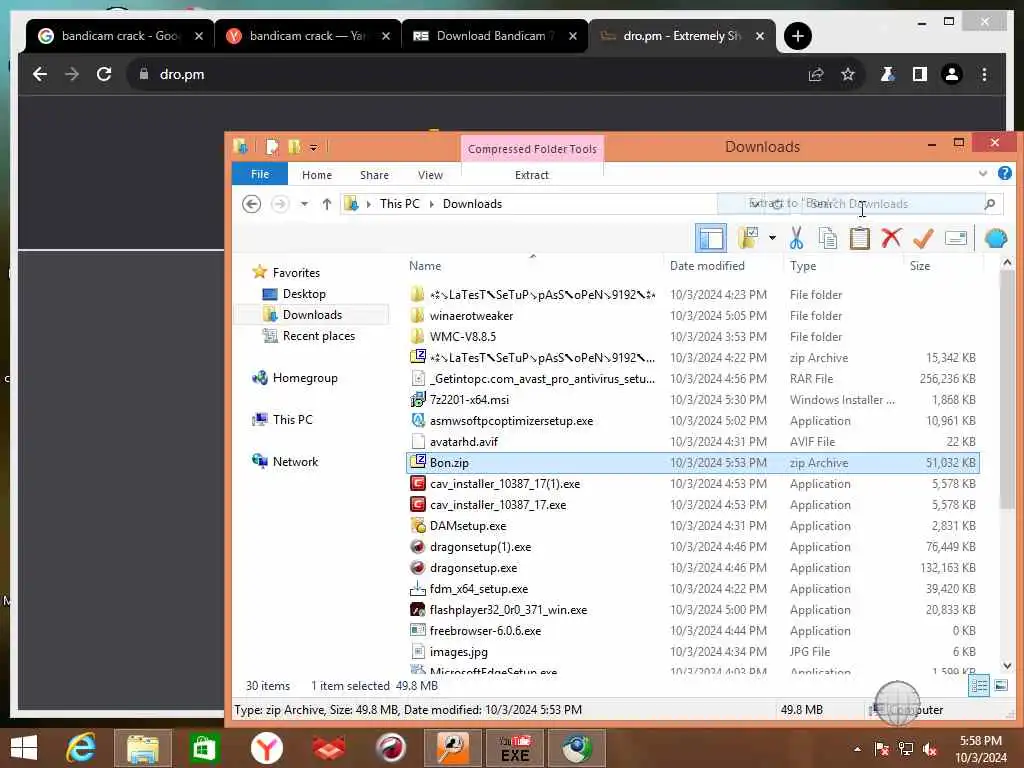Open the Share ribbon tab
This screenshot has height=768, width=1024.
click(x=374, y=175)
